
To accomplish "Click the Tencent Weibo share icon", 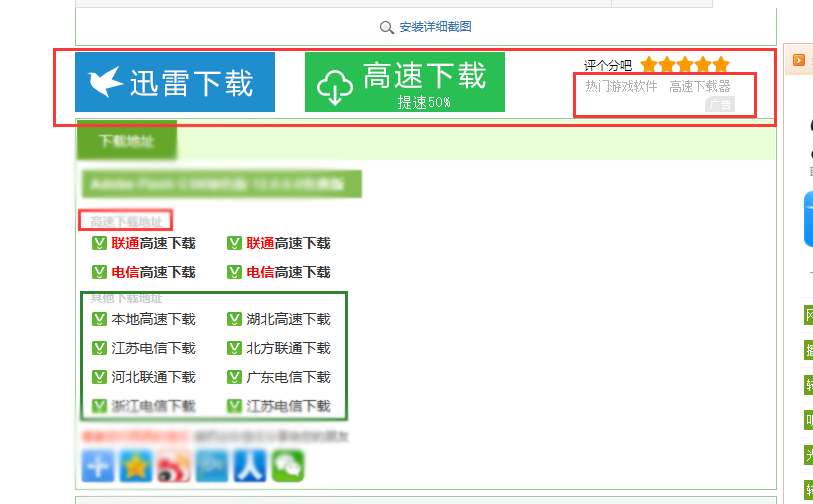I will tap(211, 466).
